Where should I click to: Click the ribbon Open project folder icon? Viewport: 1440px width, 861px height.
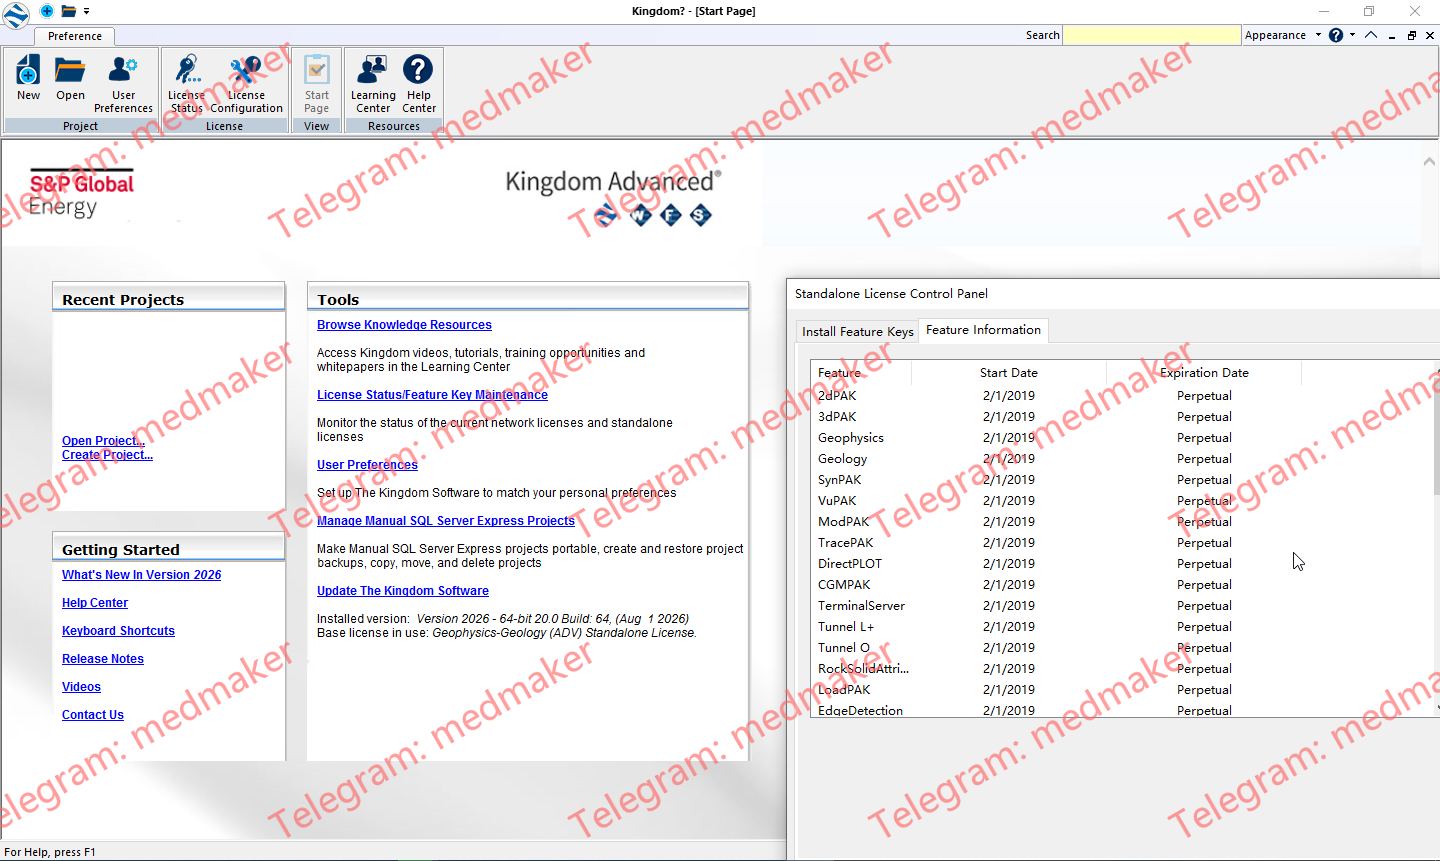(x=70, y=78)
